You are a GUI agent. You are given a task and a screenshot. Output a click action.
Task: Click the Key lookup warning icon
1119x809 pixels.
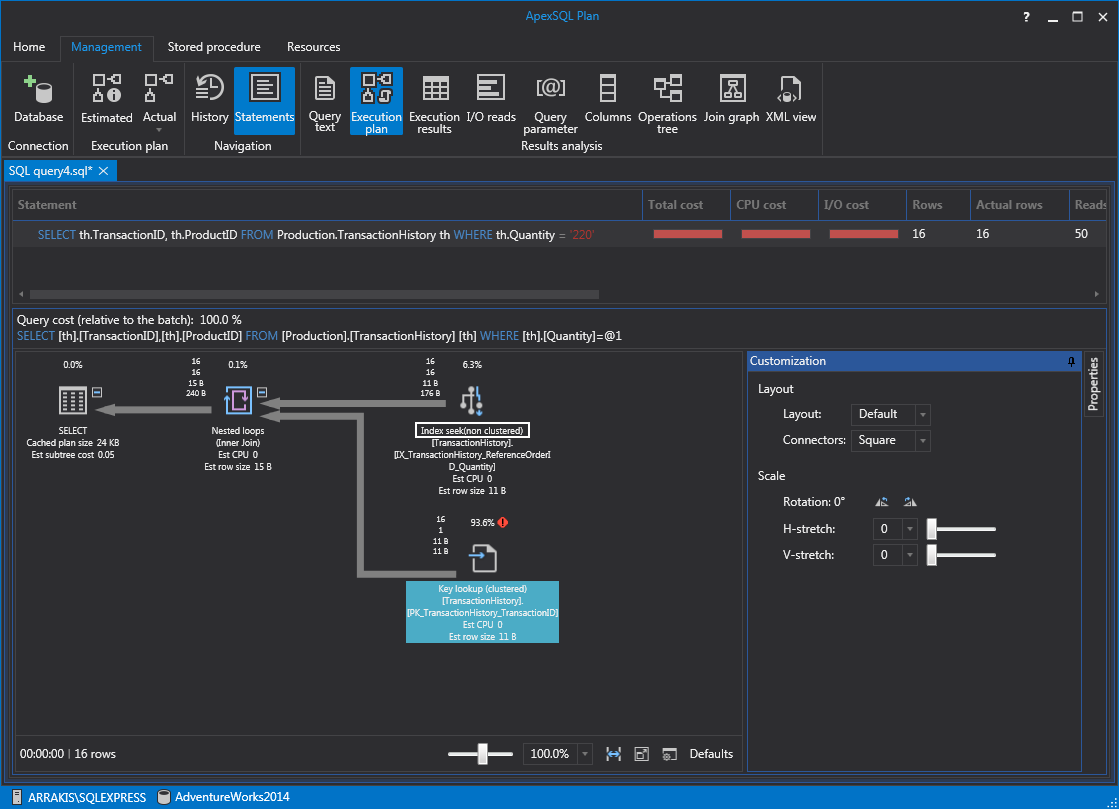coord(503,522)
